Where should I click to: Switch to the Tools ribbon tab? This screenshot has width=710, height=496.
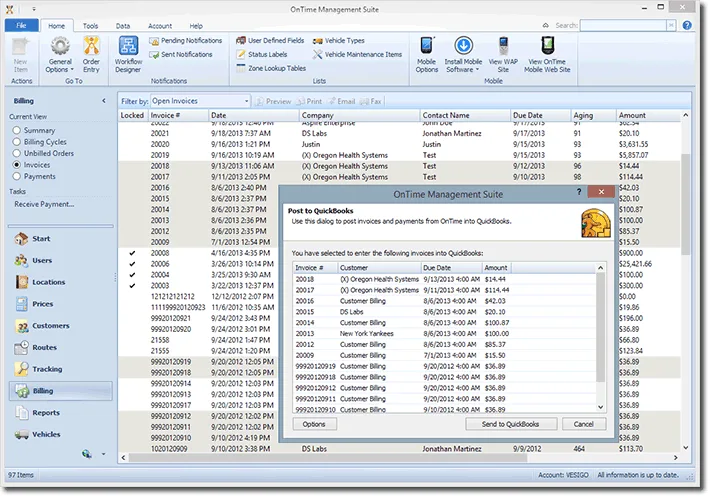tap(90, 26)
